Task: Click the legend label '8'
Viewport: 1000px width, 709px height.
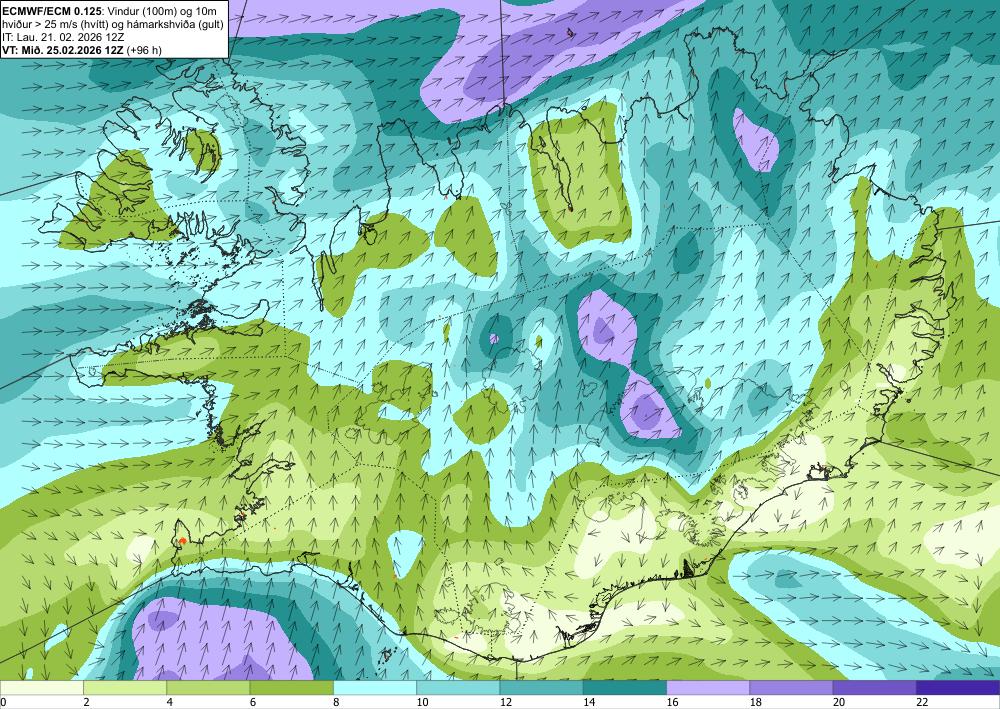Action: click(336, 702)
